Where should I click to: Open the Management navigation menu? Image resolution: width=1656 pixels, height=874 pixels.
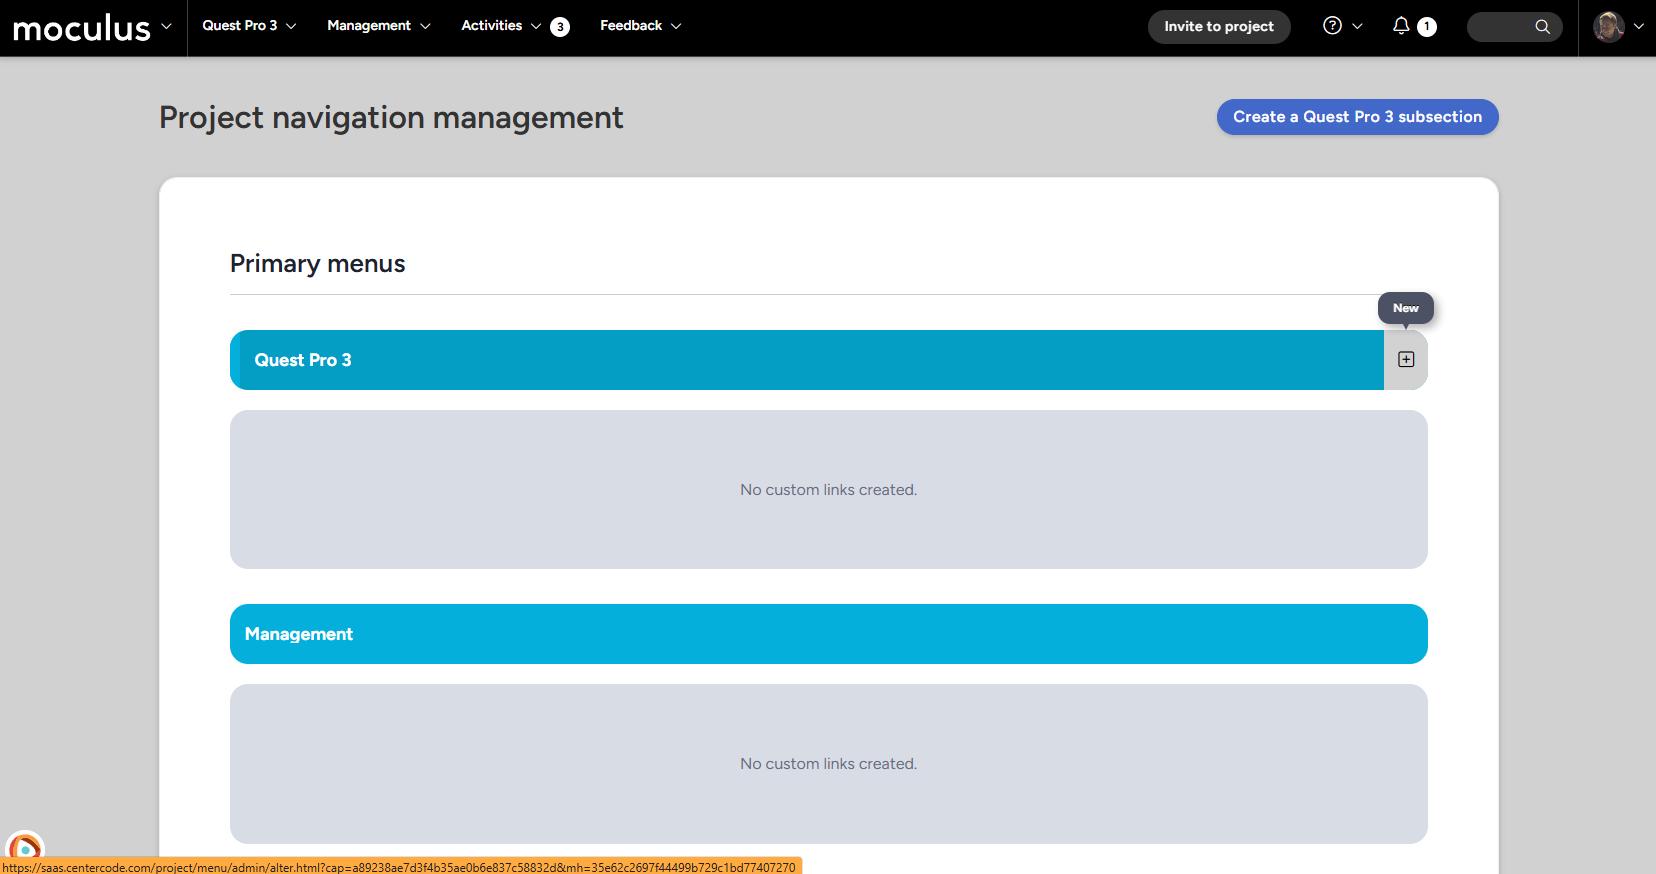[378, 26]
